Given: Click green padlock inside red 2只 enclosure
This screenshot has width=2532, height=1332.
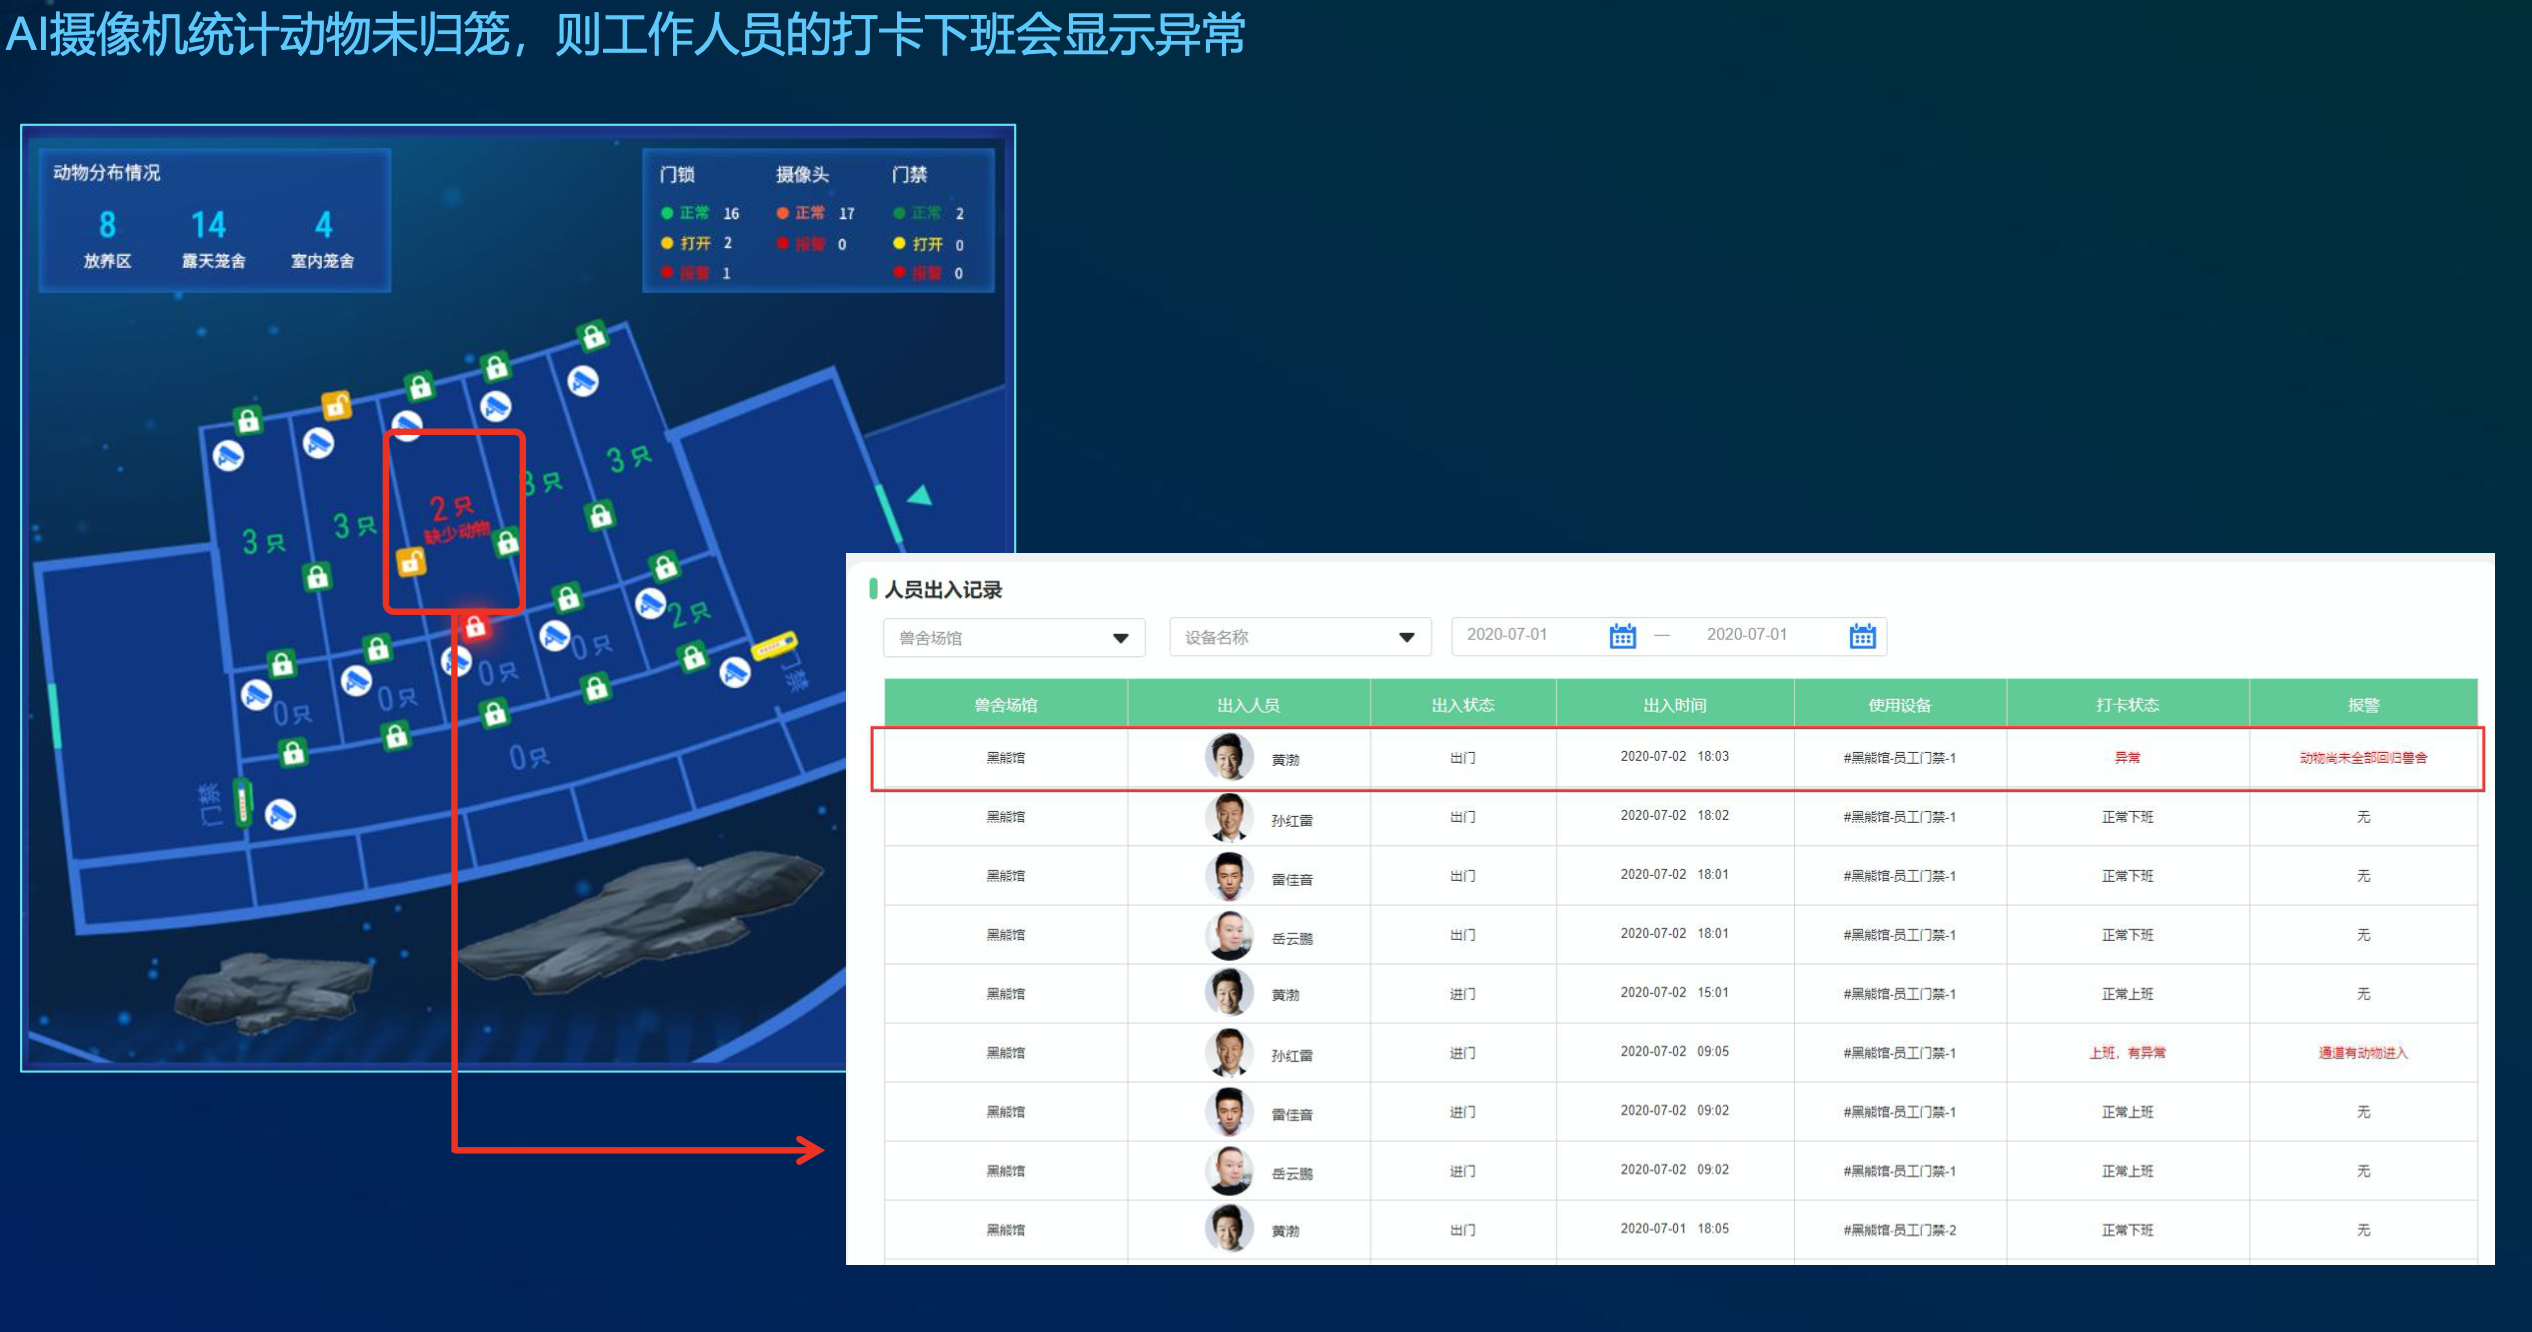Looking at the screenshot, I should click(x=507, y=542).
